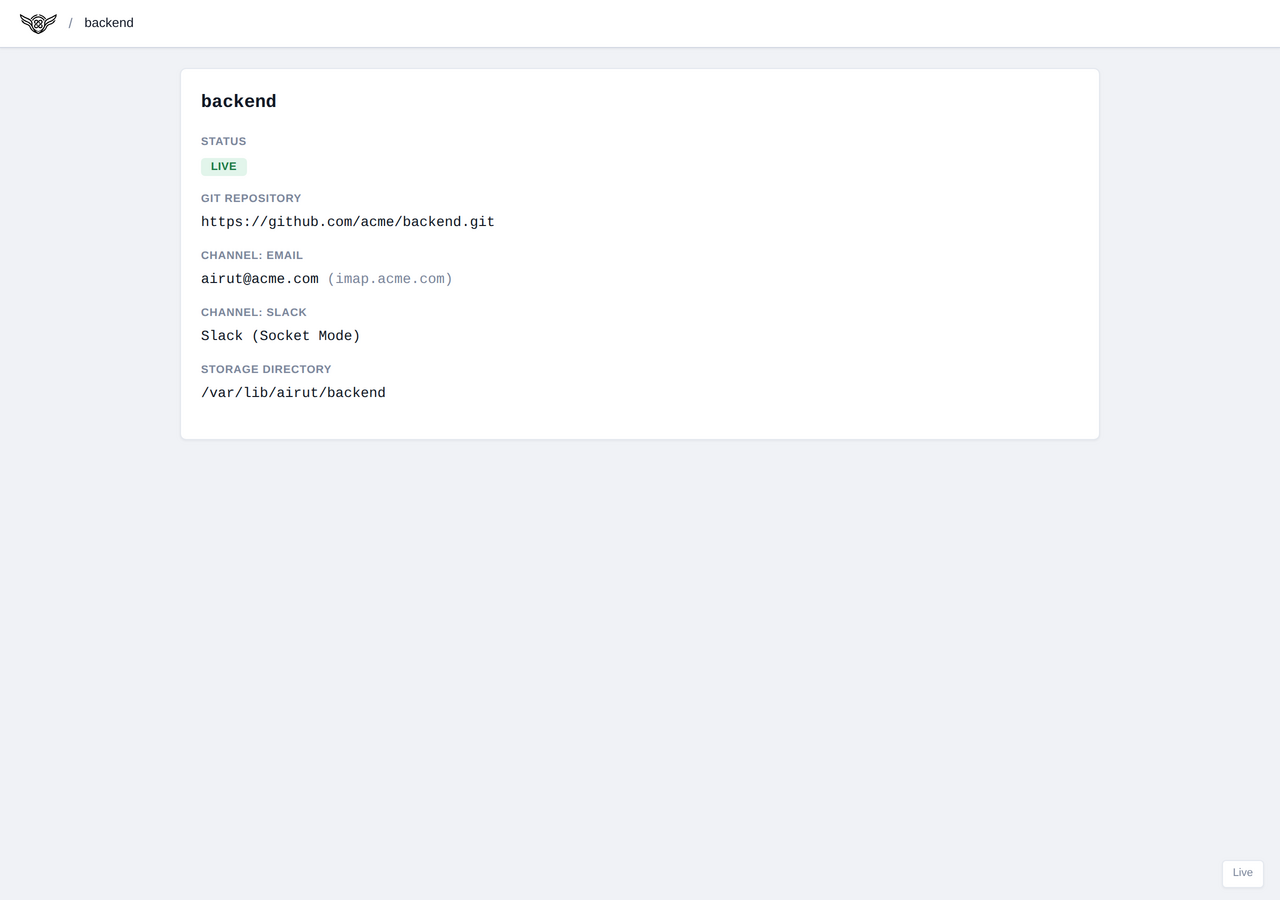The height and width of the screenshot is (900, 1280).
Task: Click the GIT REPOSITORY label
Action: point(251,198)
